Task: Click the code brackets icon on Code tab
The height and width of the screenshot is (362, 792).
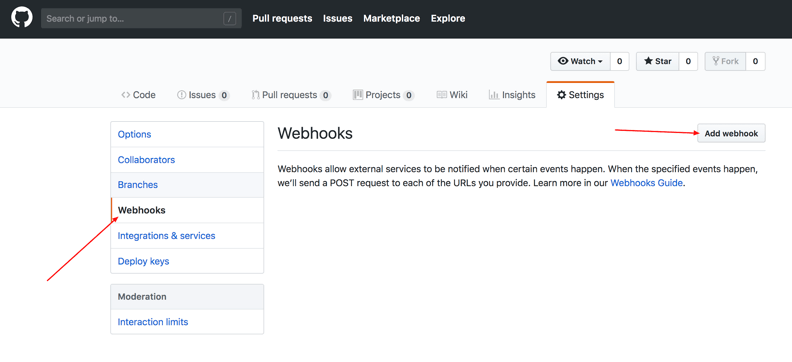Action: [x=126, y=95]
